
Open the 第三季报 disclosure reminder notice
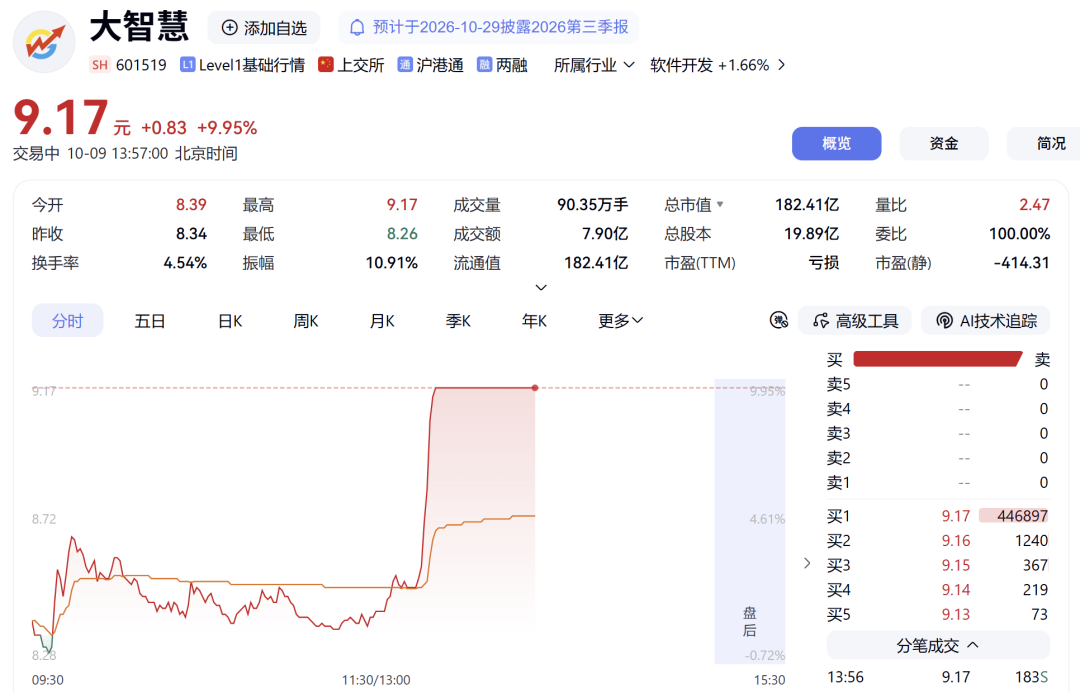[488, 27]
